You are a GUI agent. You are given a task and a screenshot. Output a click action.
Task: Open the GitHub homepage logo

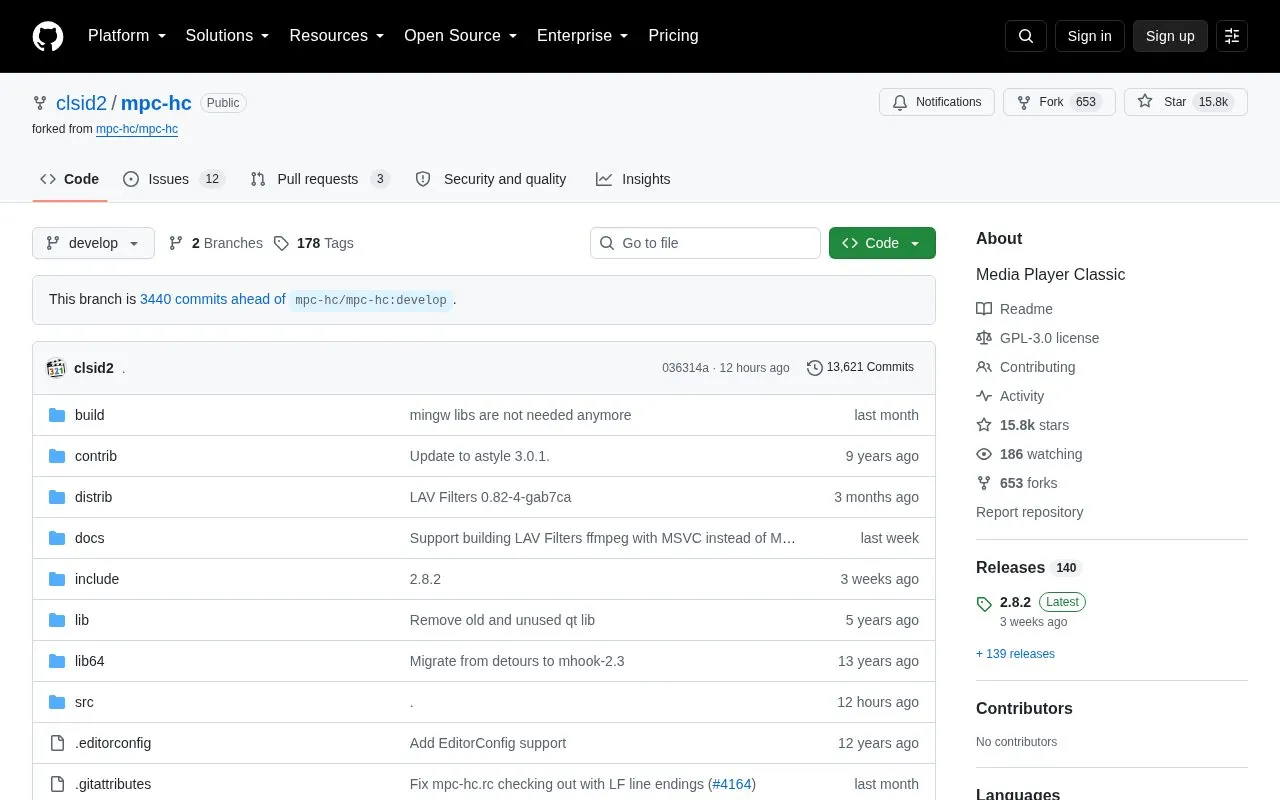click(48, 36)
